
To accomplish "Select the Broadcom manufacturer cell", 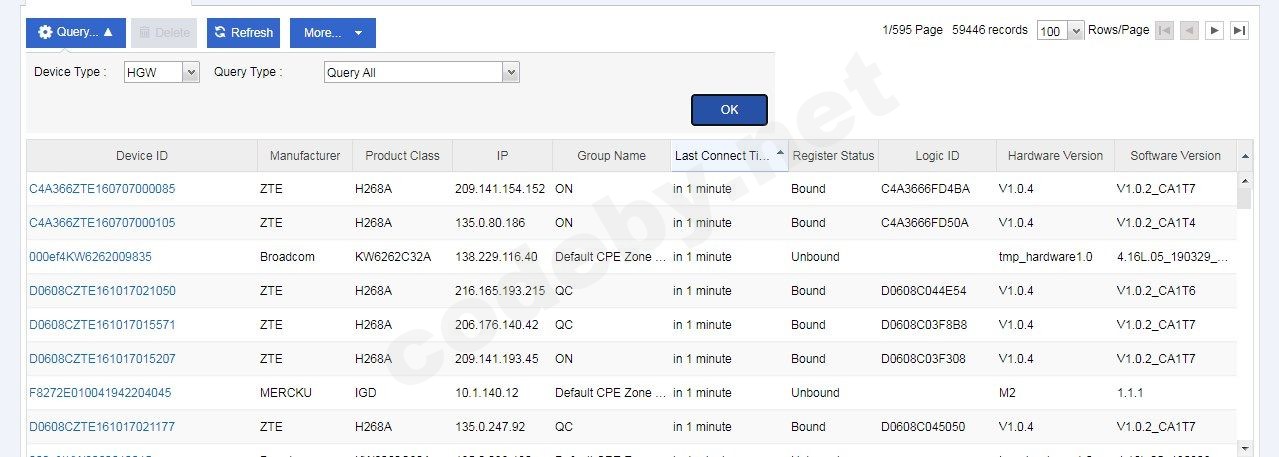I will (x=287, y=257).
